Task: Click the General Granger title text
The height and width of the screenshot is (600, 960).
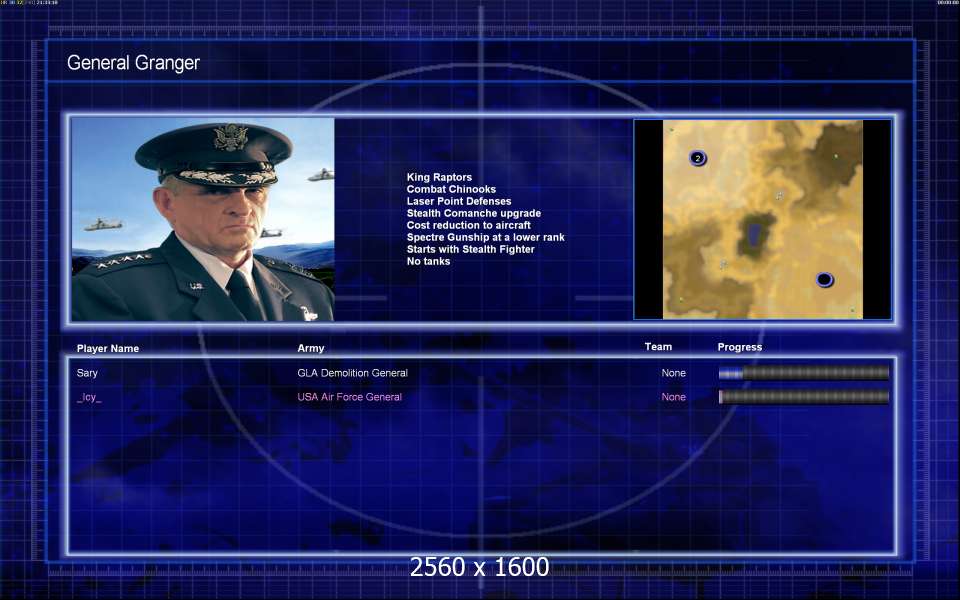Action: [133, 63]
